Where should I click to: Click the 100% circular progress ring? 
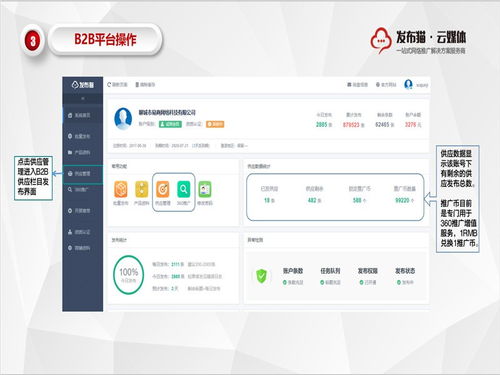(129, 275)
